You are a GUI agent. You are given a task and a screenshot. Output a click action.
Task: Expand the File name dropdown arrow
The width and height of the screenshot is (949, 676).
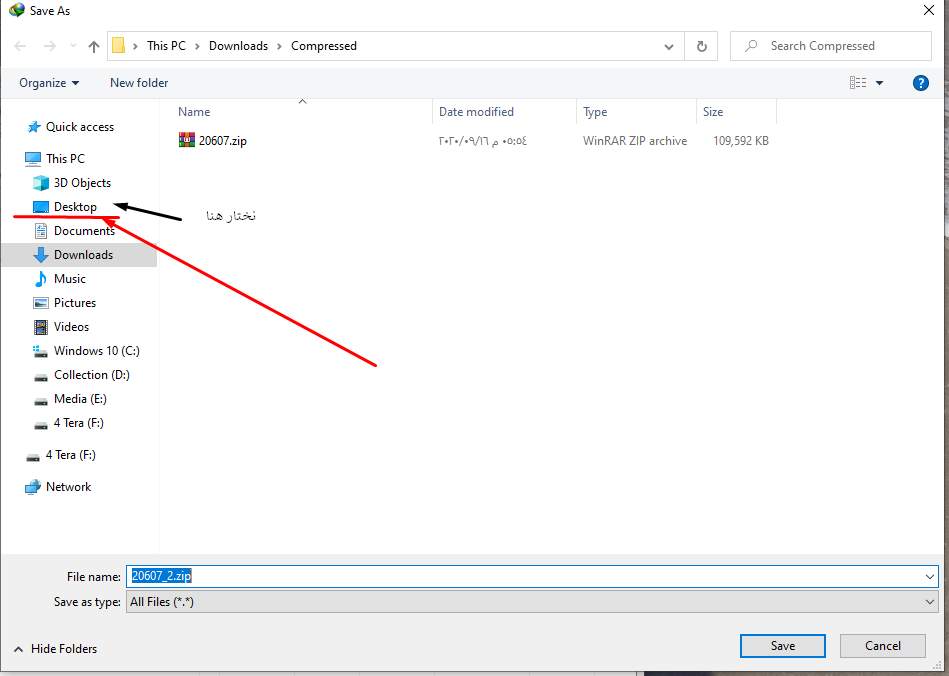pos(930,577)
